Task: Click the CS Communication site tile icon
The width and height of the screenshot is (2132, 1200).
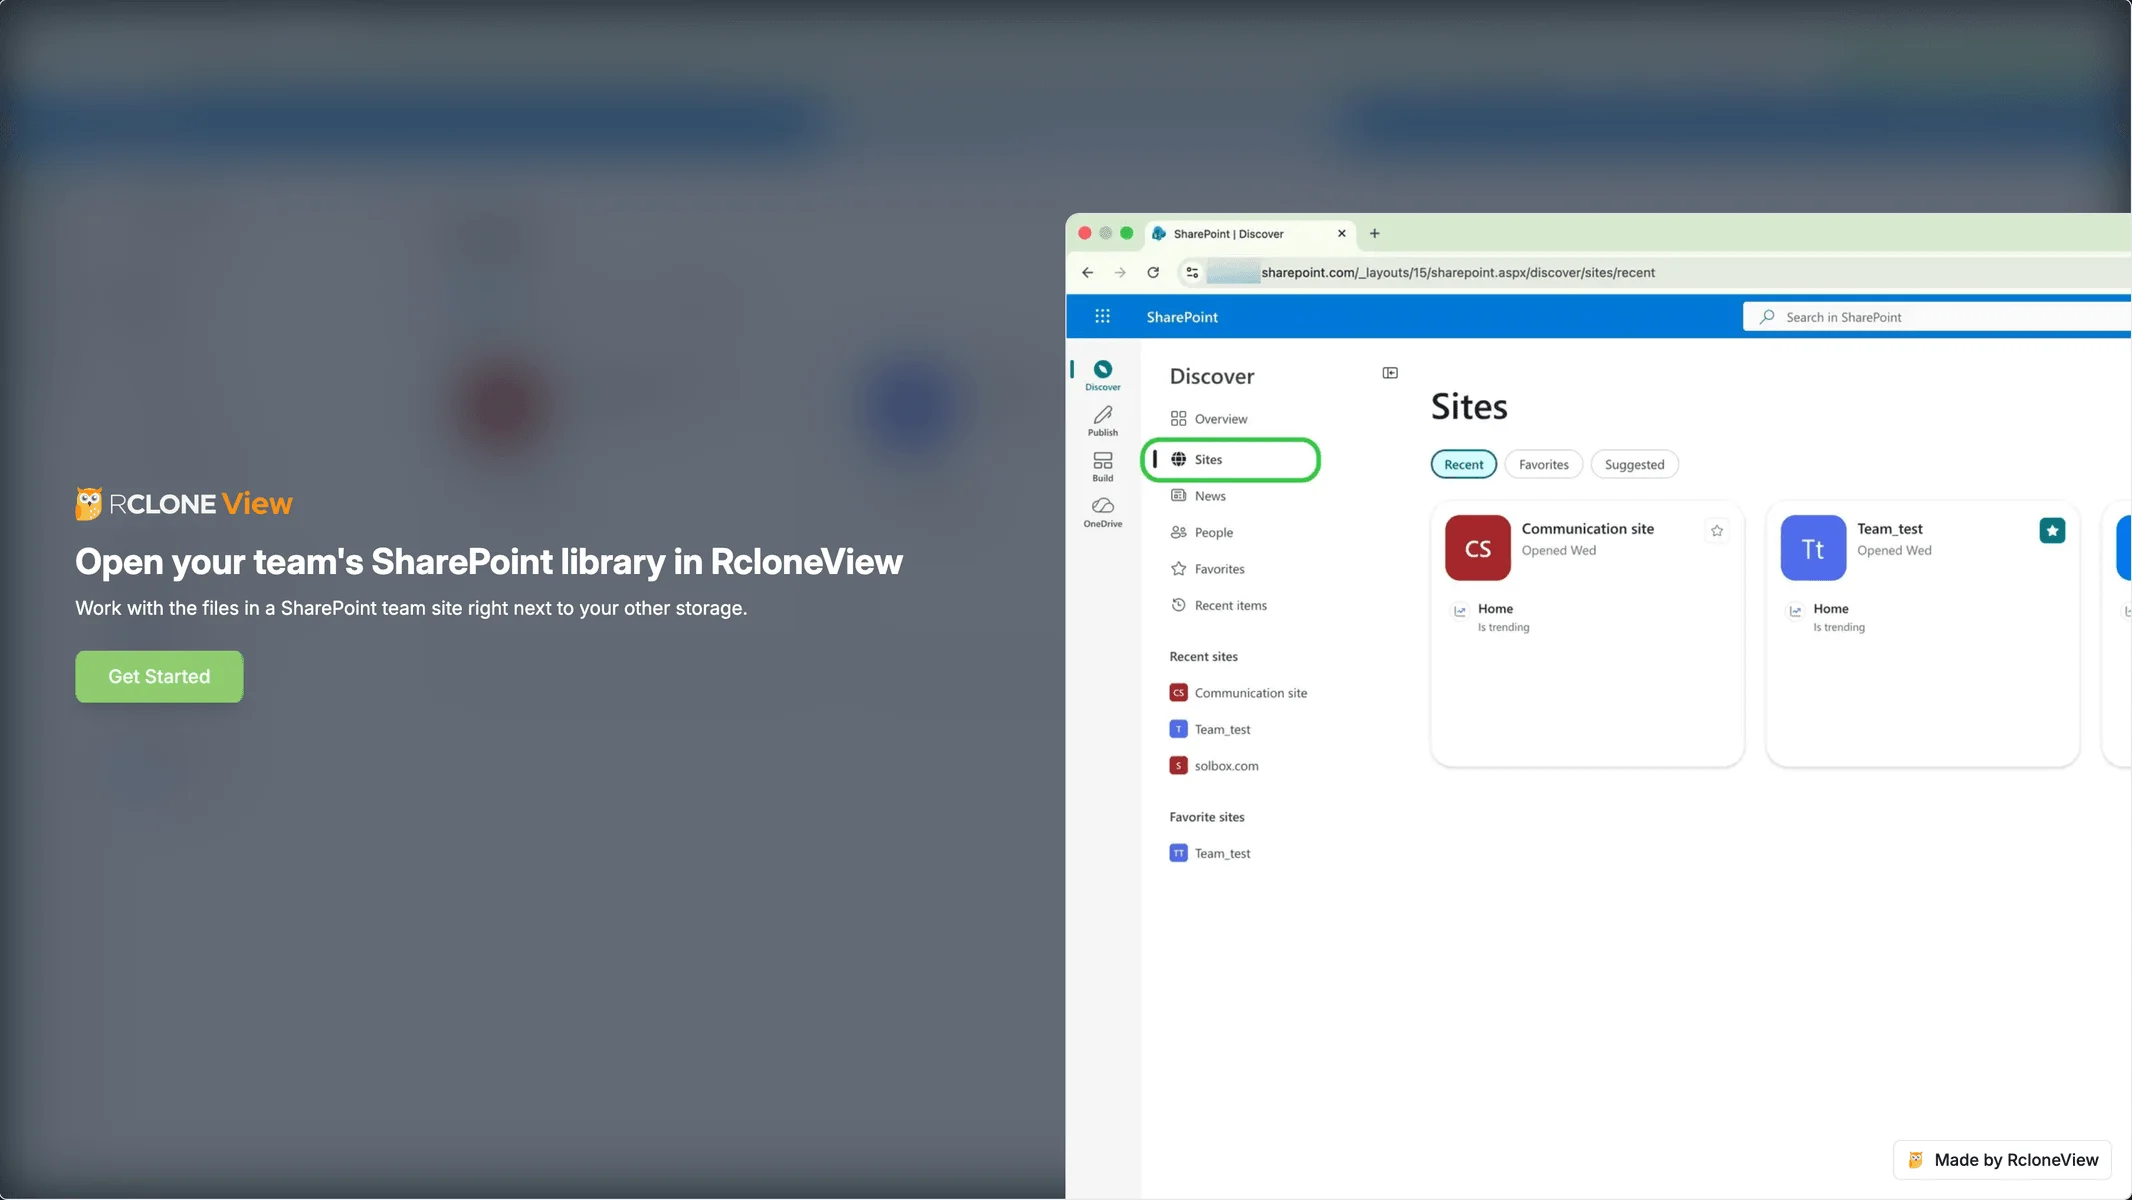Action: 1478,548
